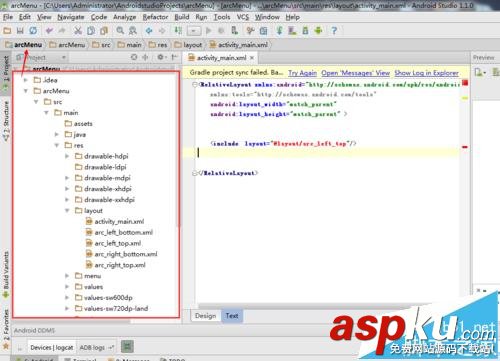
Task: Collapse the RelativeLayout code fold marker
Action: coord(195,85)
